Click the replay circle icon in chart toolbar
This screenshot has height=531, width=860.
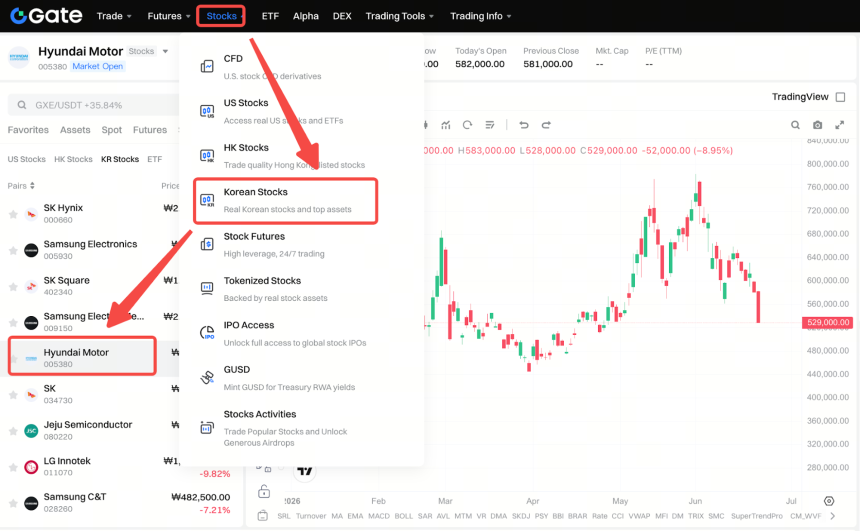467,125
